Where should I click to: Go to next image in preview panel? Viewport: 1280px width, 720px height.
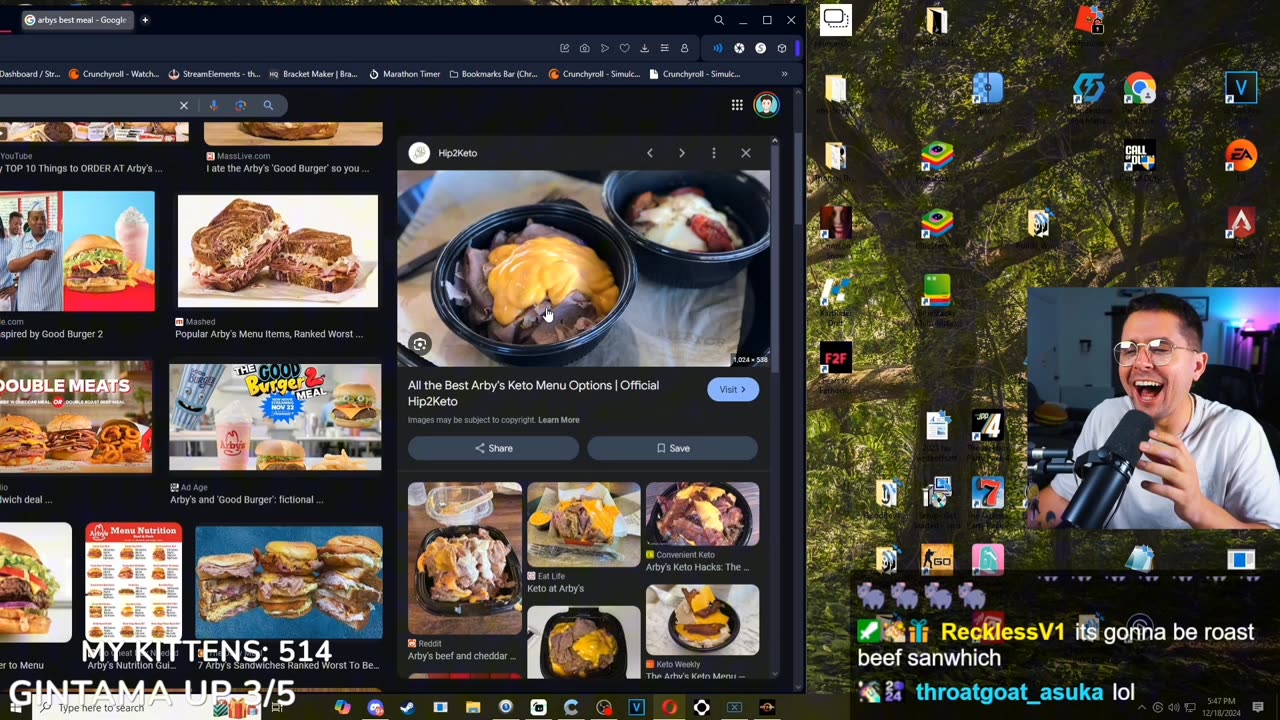pyautogui.click(x=682, y=153)
